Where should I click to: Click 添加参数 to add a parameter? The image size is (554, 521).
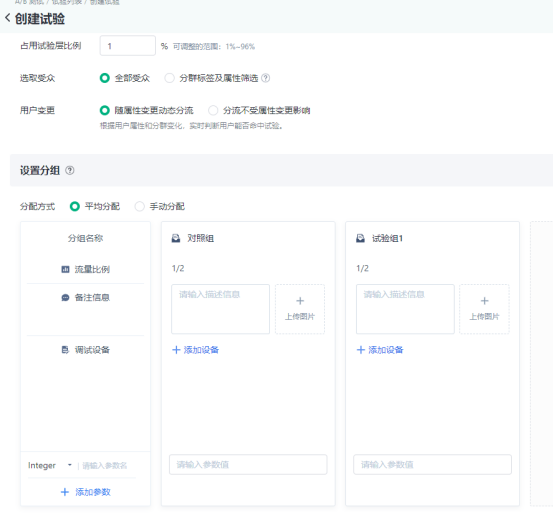tap(86, 492)
